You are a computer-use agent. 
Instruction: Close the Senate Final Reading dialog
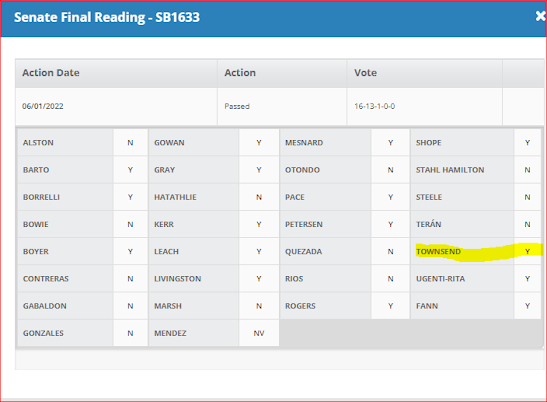541,16
